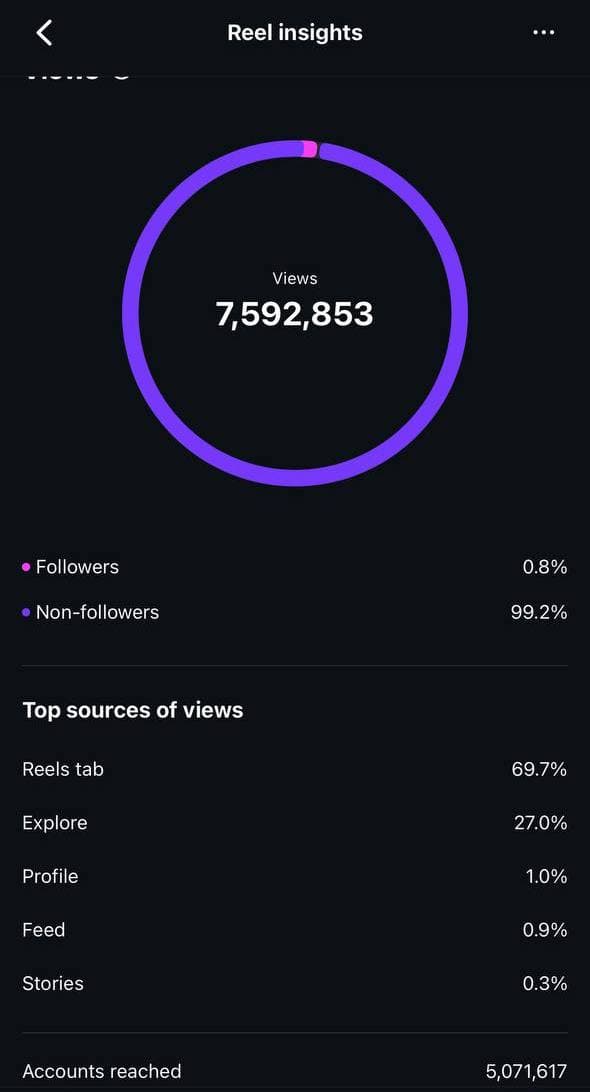Tap the back arrow to exit insights

44,32
